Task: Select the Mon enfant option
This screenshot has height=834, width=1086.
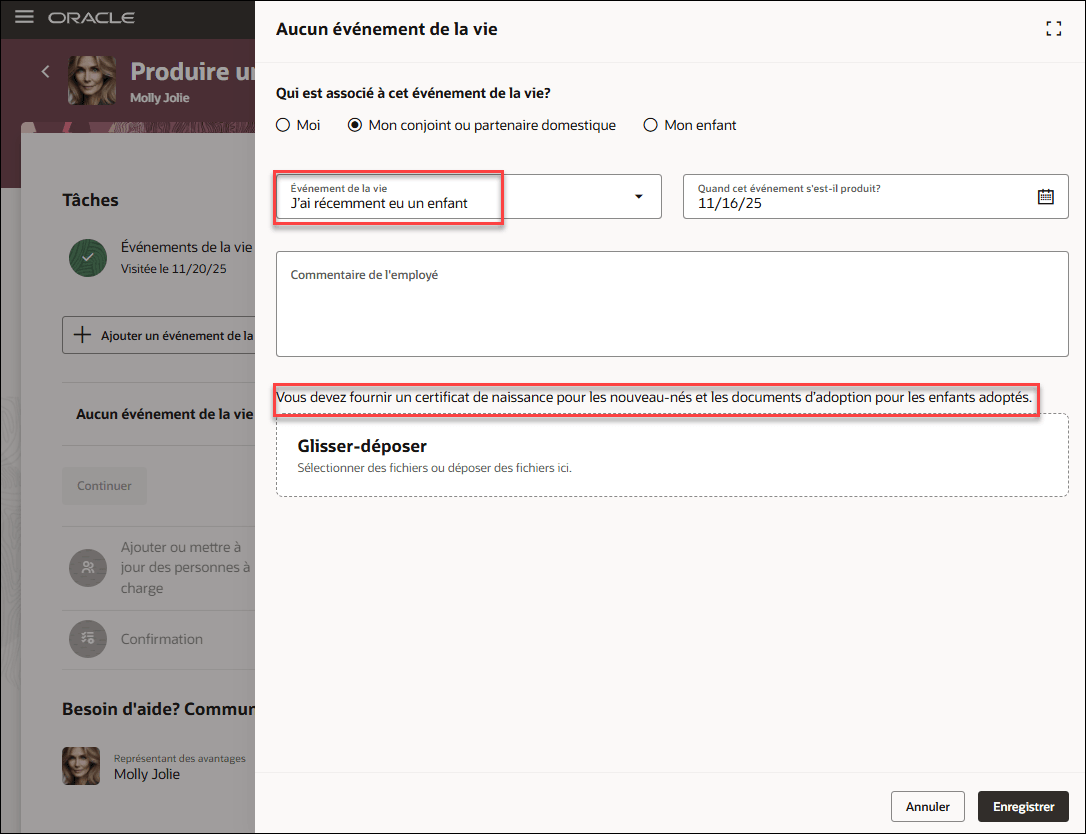Action: pyautogui.click(x=650, y=125)
